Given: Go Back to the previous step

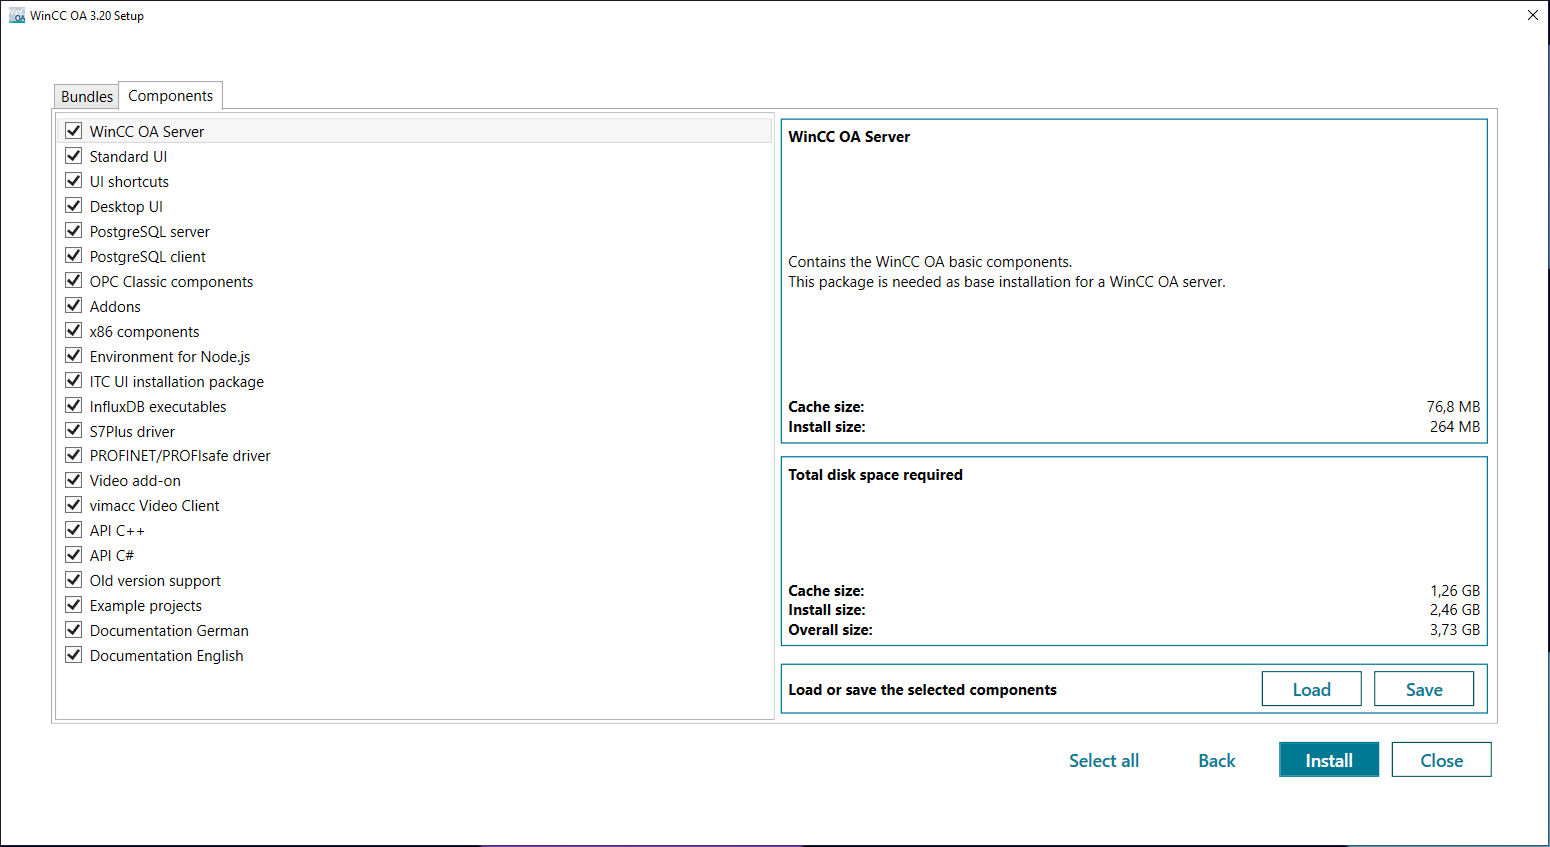Looking at the screenshot, I should pyautogui.click(x=1216, y=760).
